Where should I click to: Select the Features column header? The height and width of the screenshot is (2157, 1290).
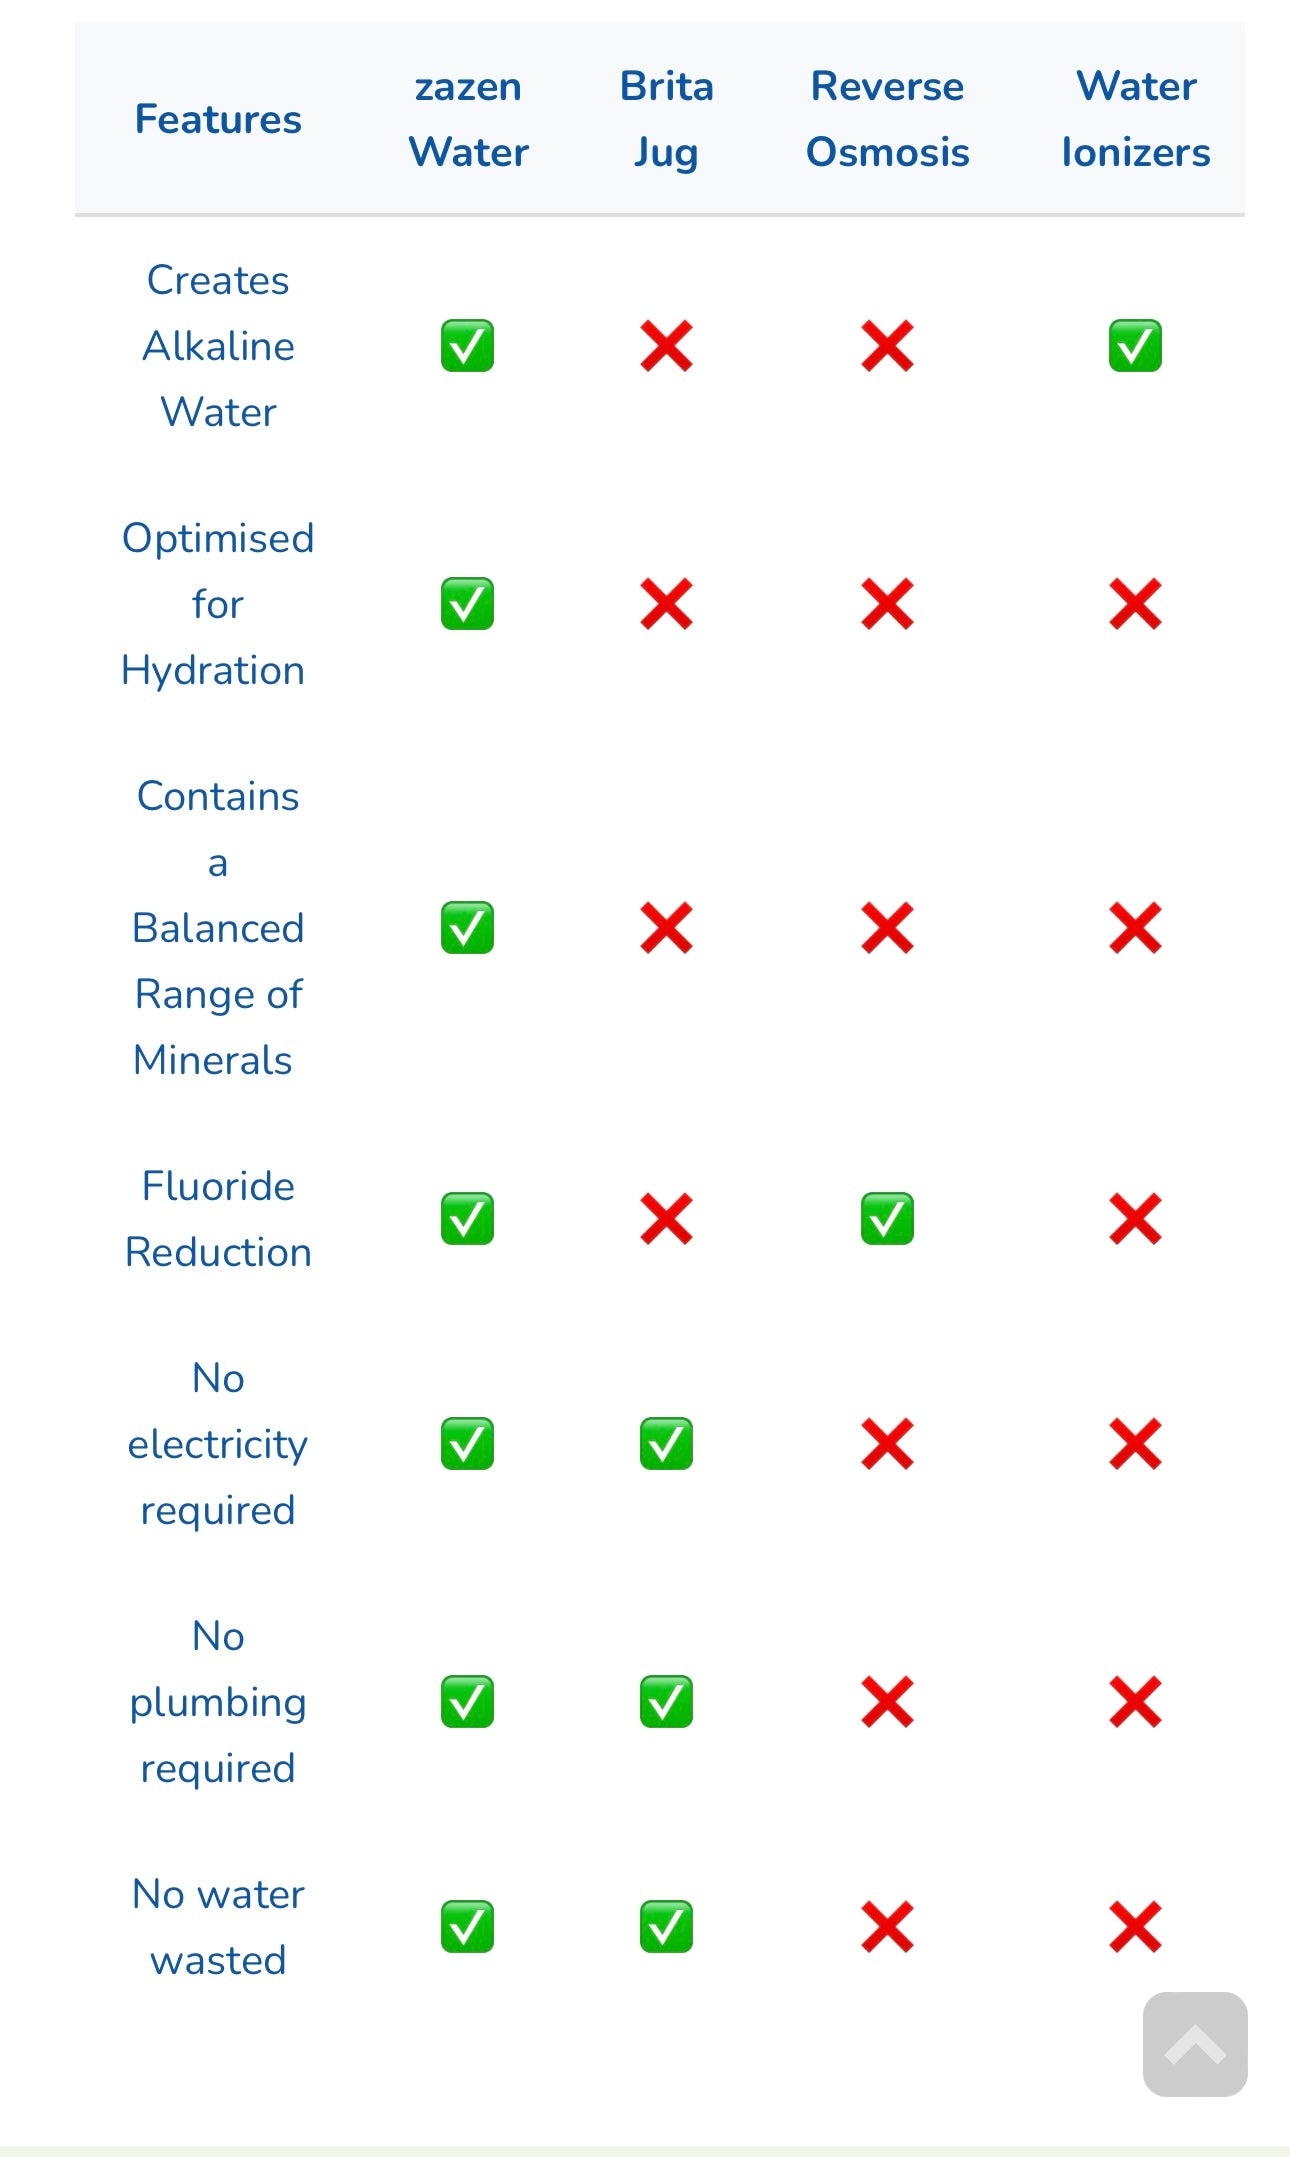point(218,119)
